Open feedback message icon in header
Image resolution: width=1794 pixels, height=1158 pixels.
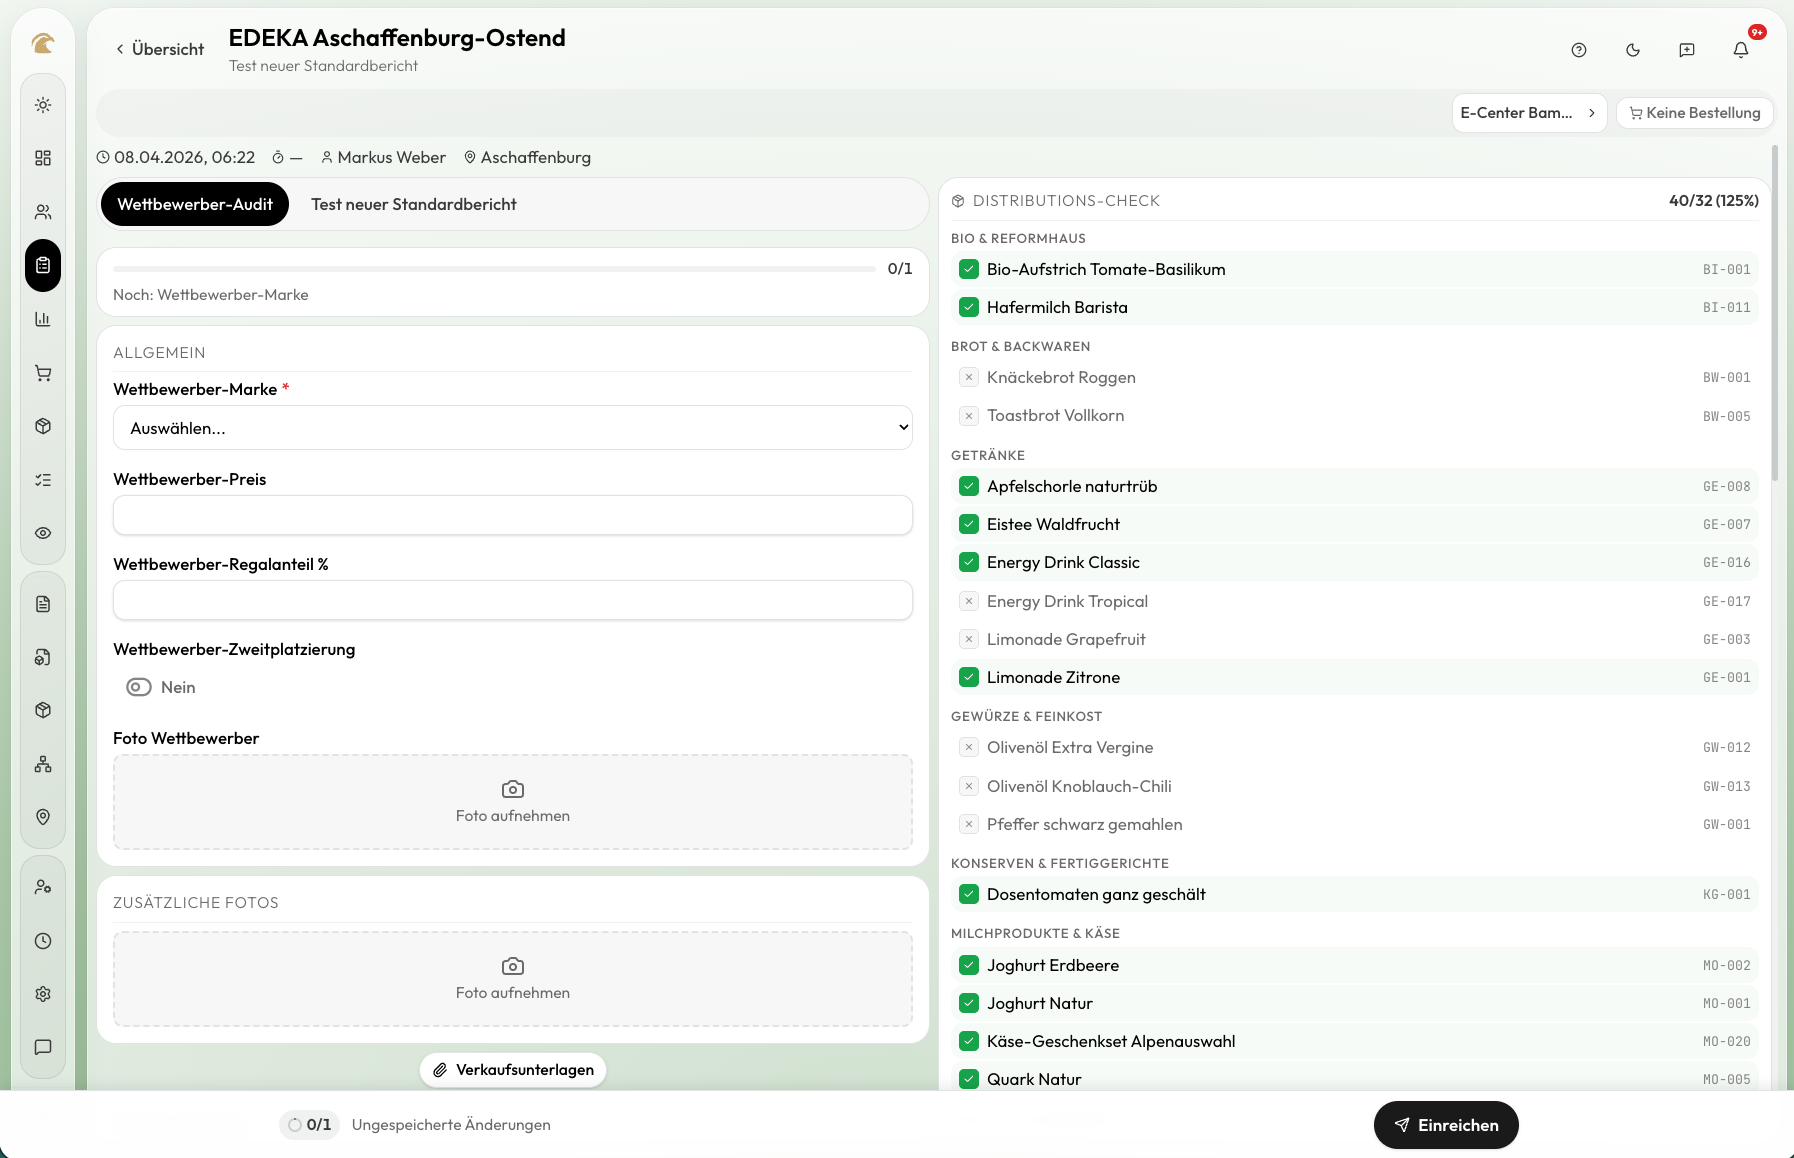pos(1687,50)
